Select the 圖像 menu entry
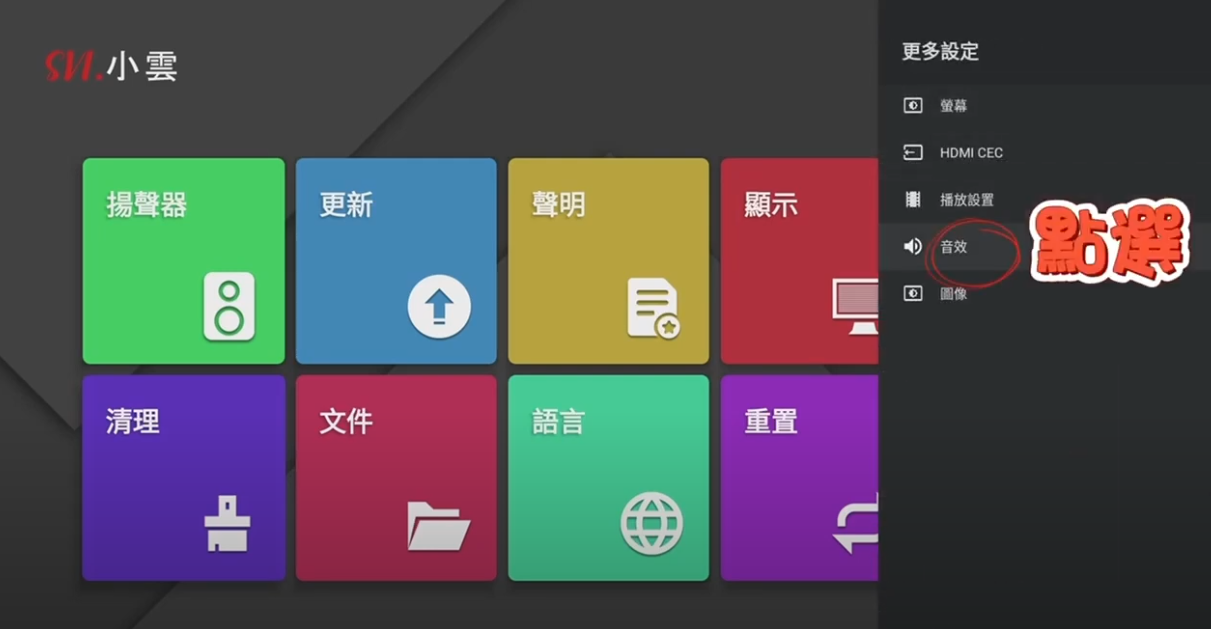This screenshot has width=1211, height=629. [x=953, y=294]
